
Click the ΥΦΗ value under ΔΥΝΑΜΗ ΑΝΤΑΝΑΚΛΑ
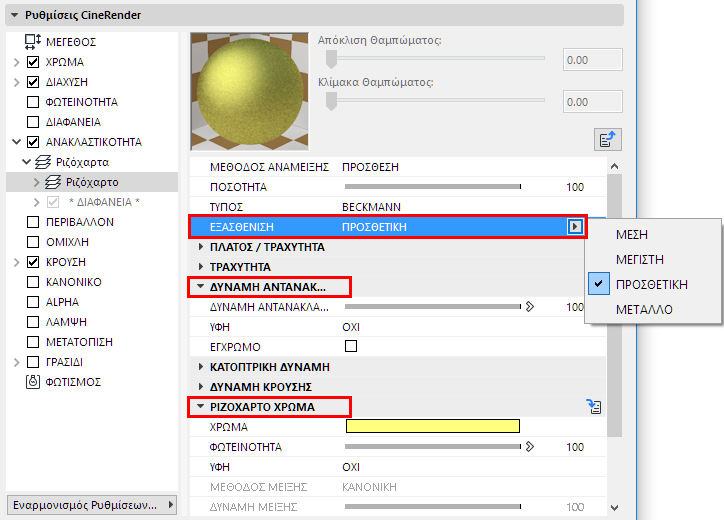coord(351,327)
